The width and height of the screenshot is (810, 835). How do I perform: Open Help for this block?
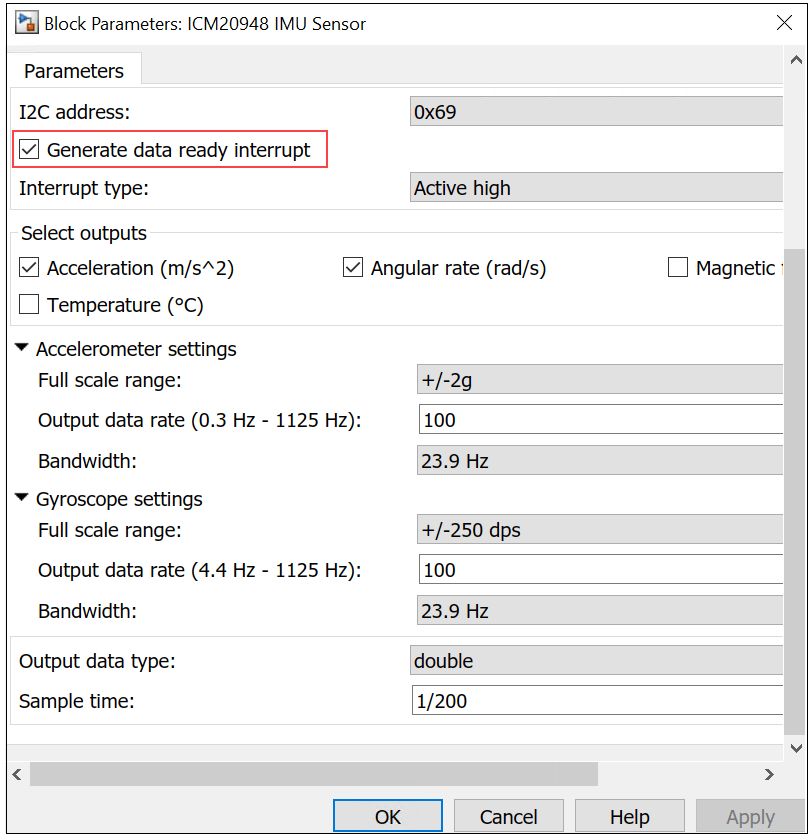[629, 816]
